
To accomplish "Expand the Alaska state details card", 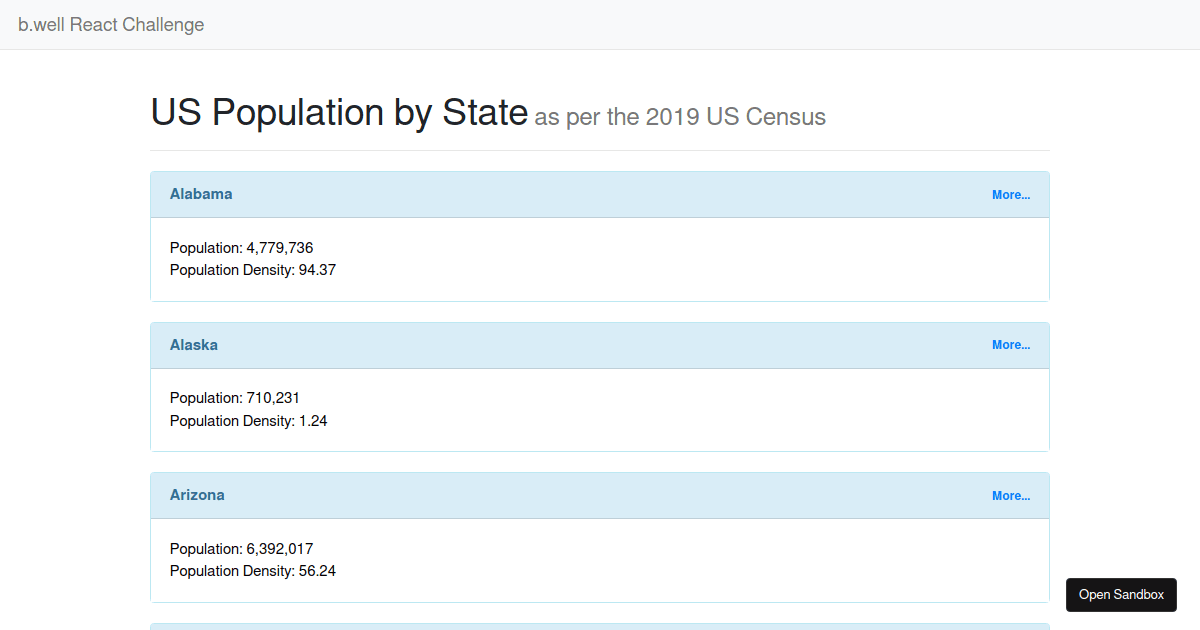I will click(1011, 344).
